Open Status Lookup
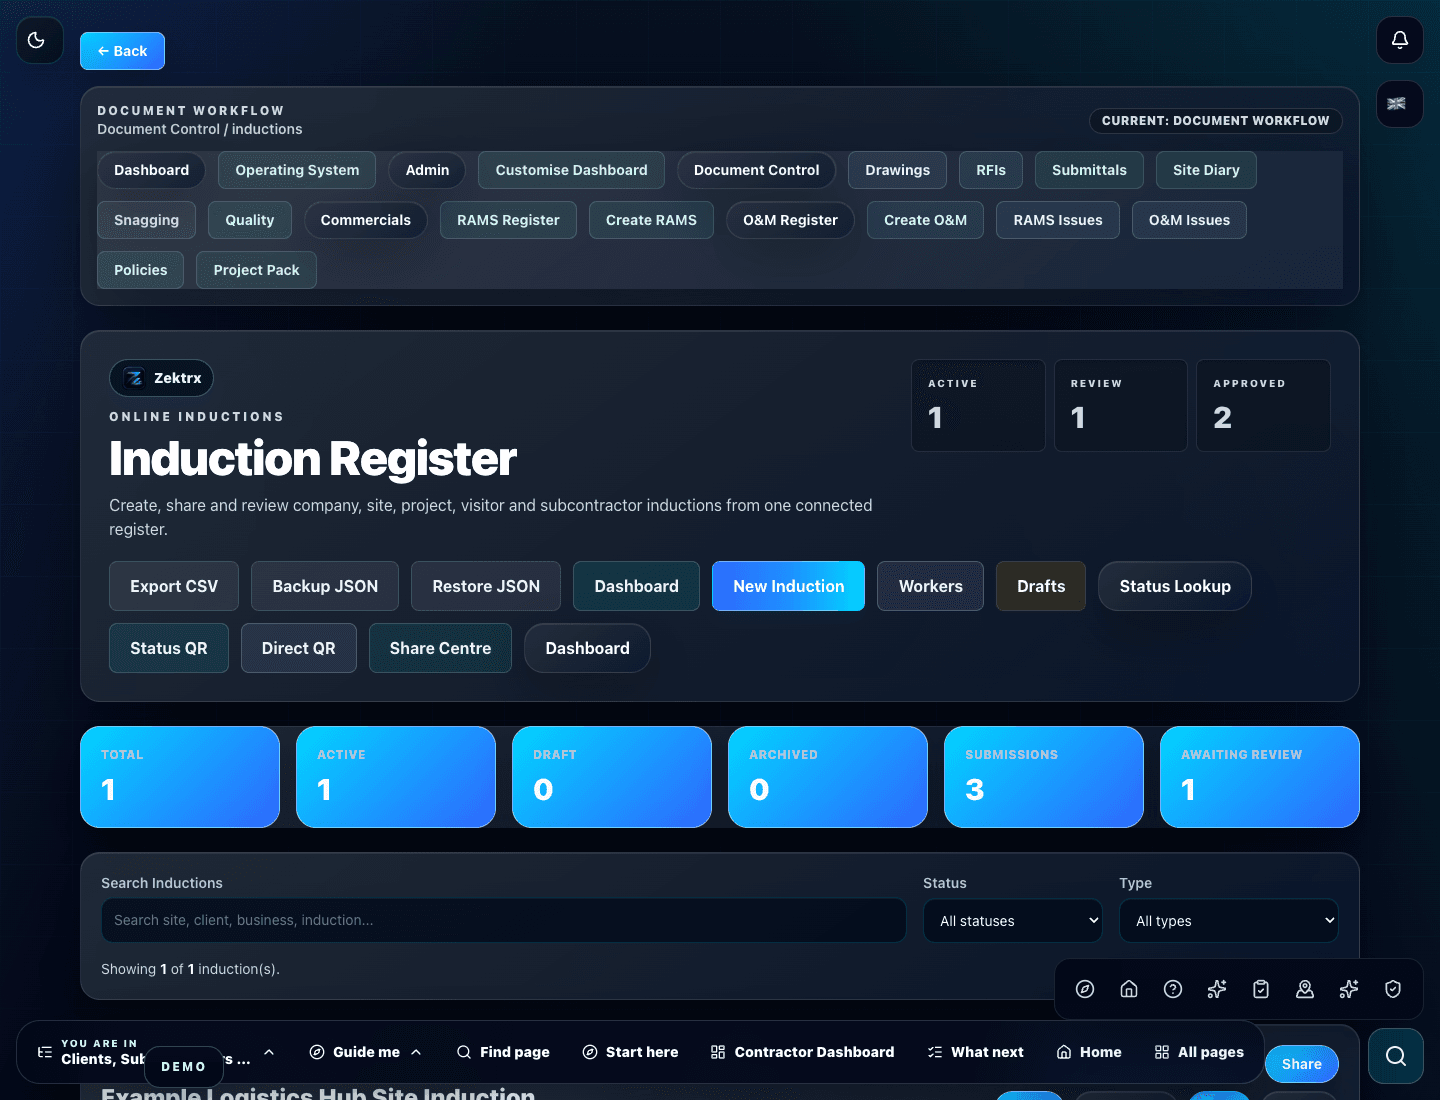 [x=1175, y=586]
